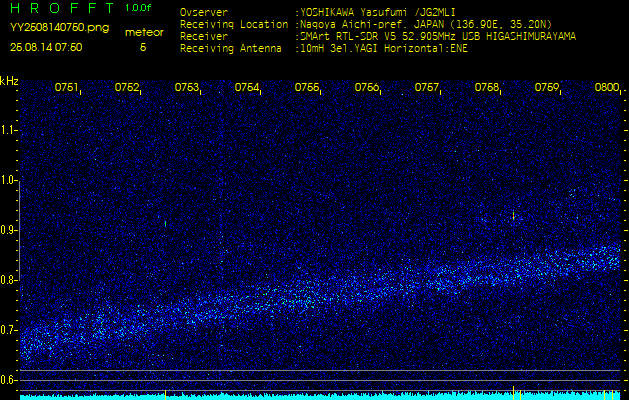Click the "Ovserver" field label
Screen dimensions: 629x400
click(x=204, y=12)
